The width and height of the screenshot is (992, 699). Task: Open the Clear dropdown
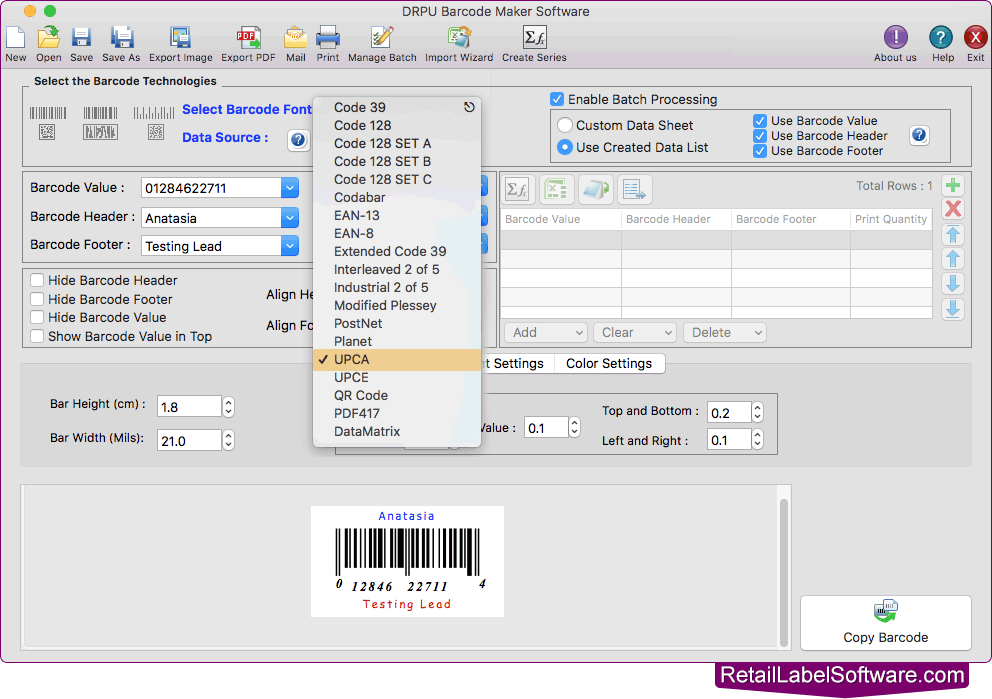point(634,332)
